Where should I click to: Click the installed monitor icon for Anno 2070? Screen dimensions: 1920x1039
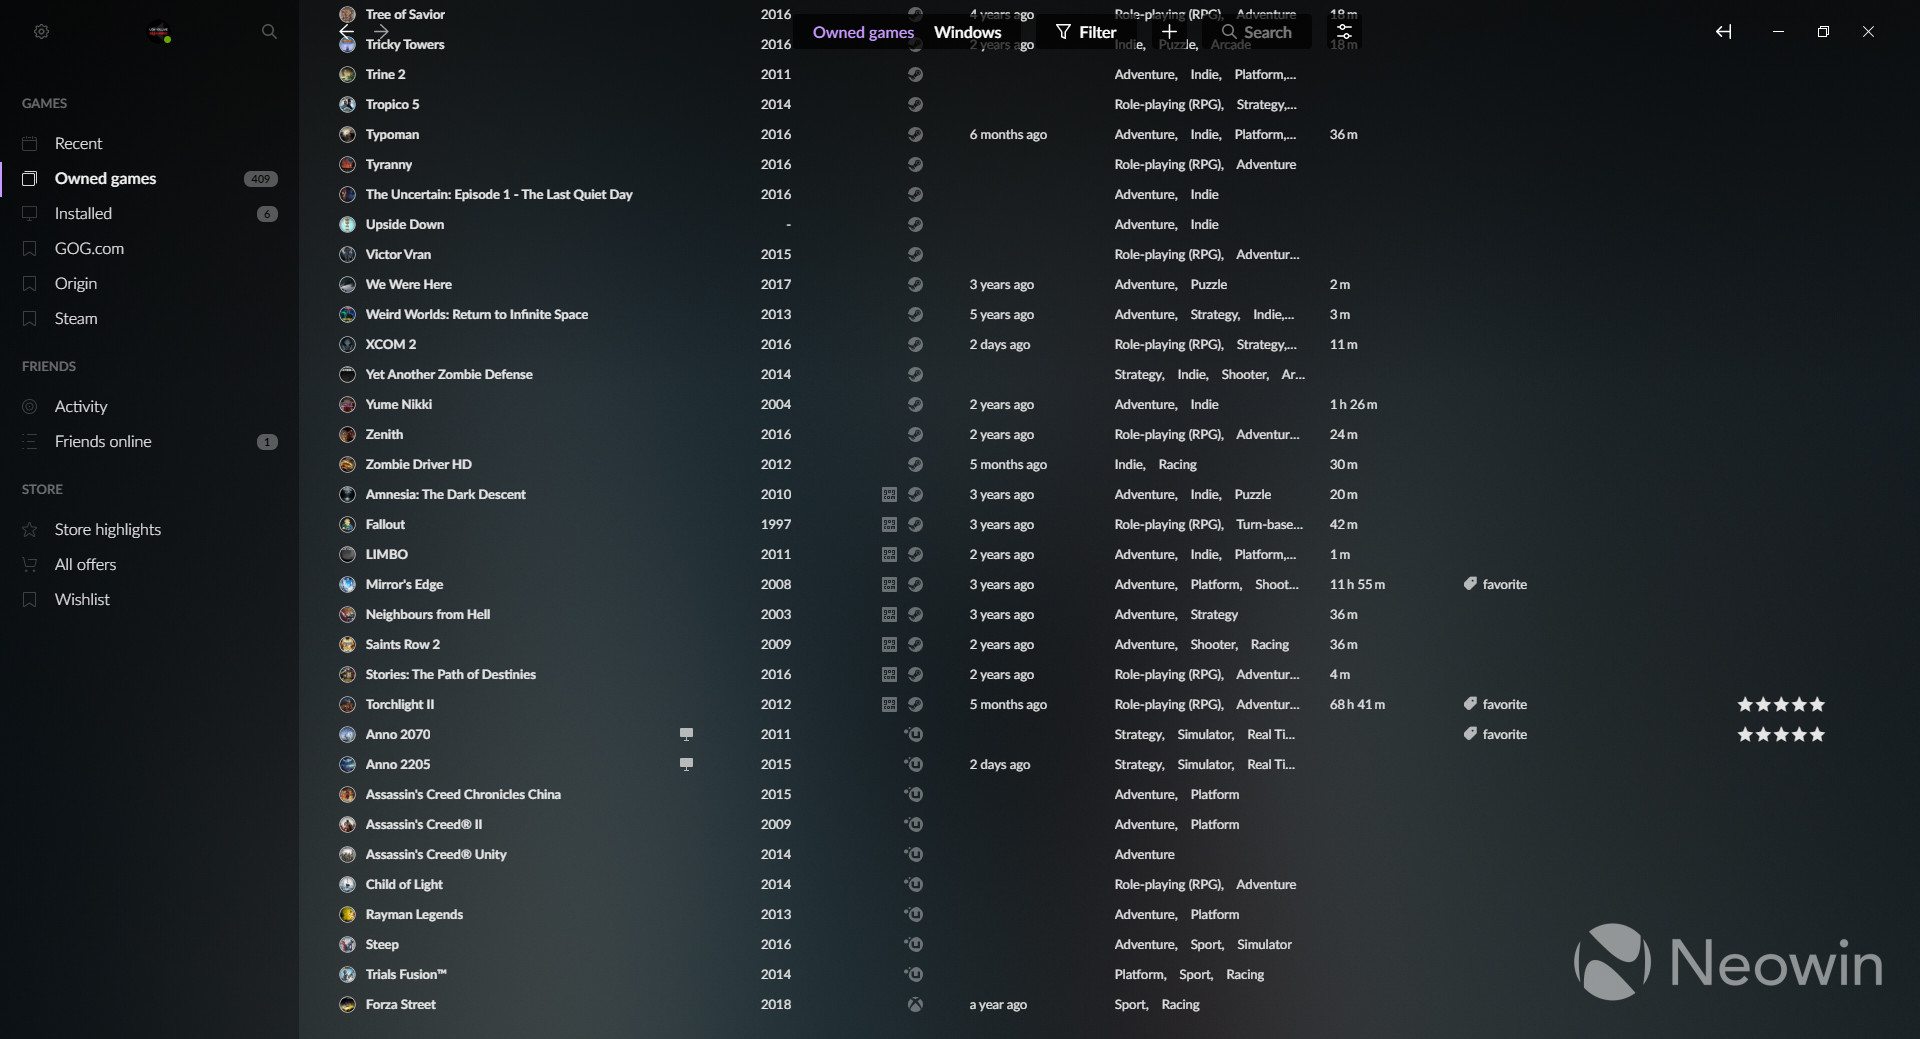(686, 734)
